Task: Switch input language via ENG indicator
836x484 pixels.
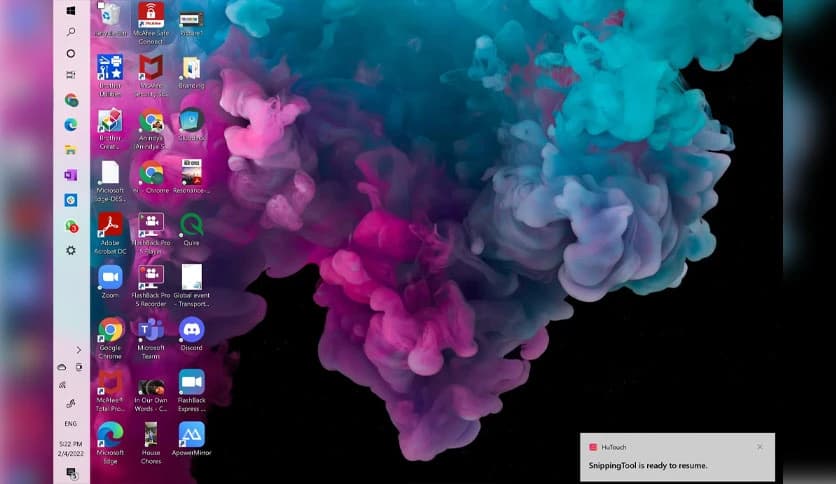Action: 71,423
